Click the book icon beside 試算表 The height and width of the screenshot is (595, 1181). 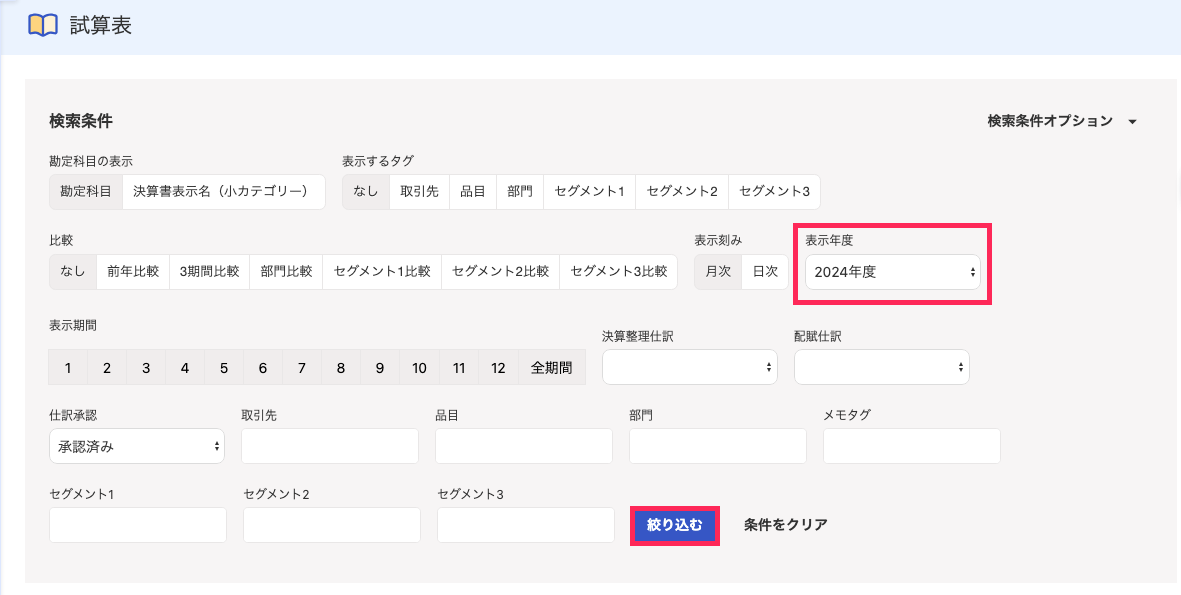(42, 26)
